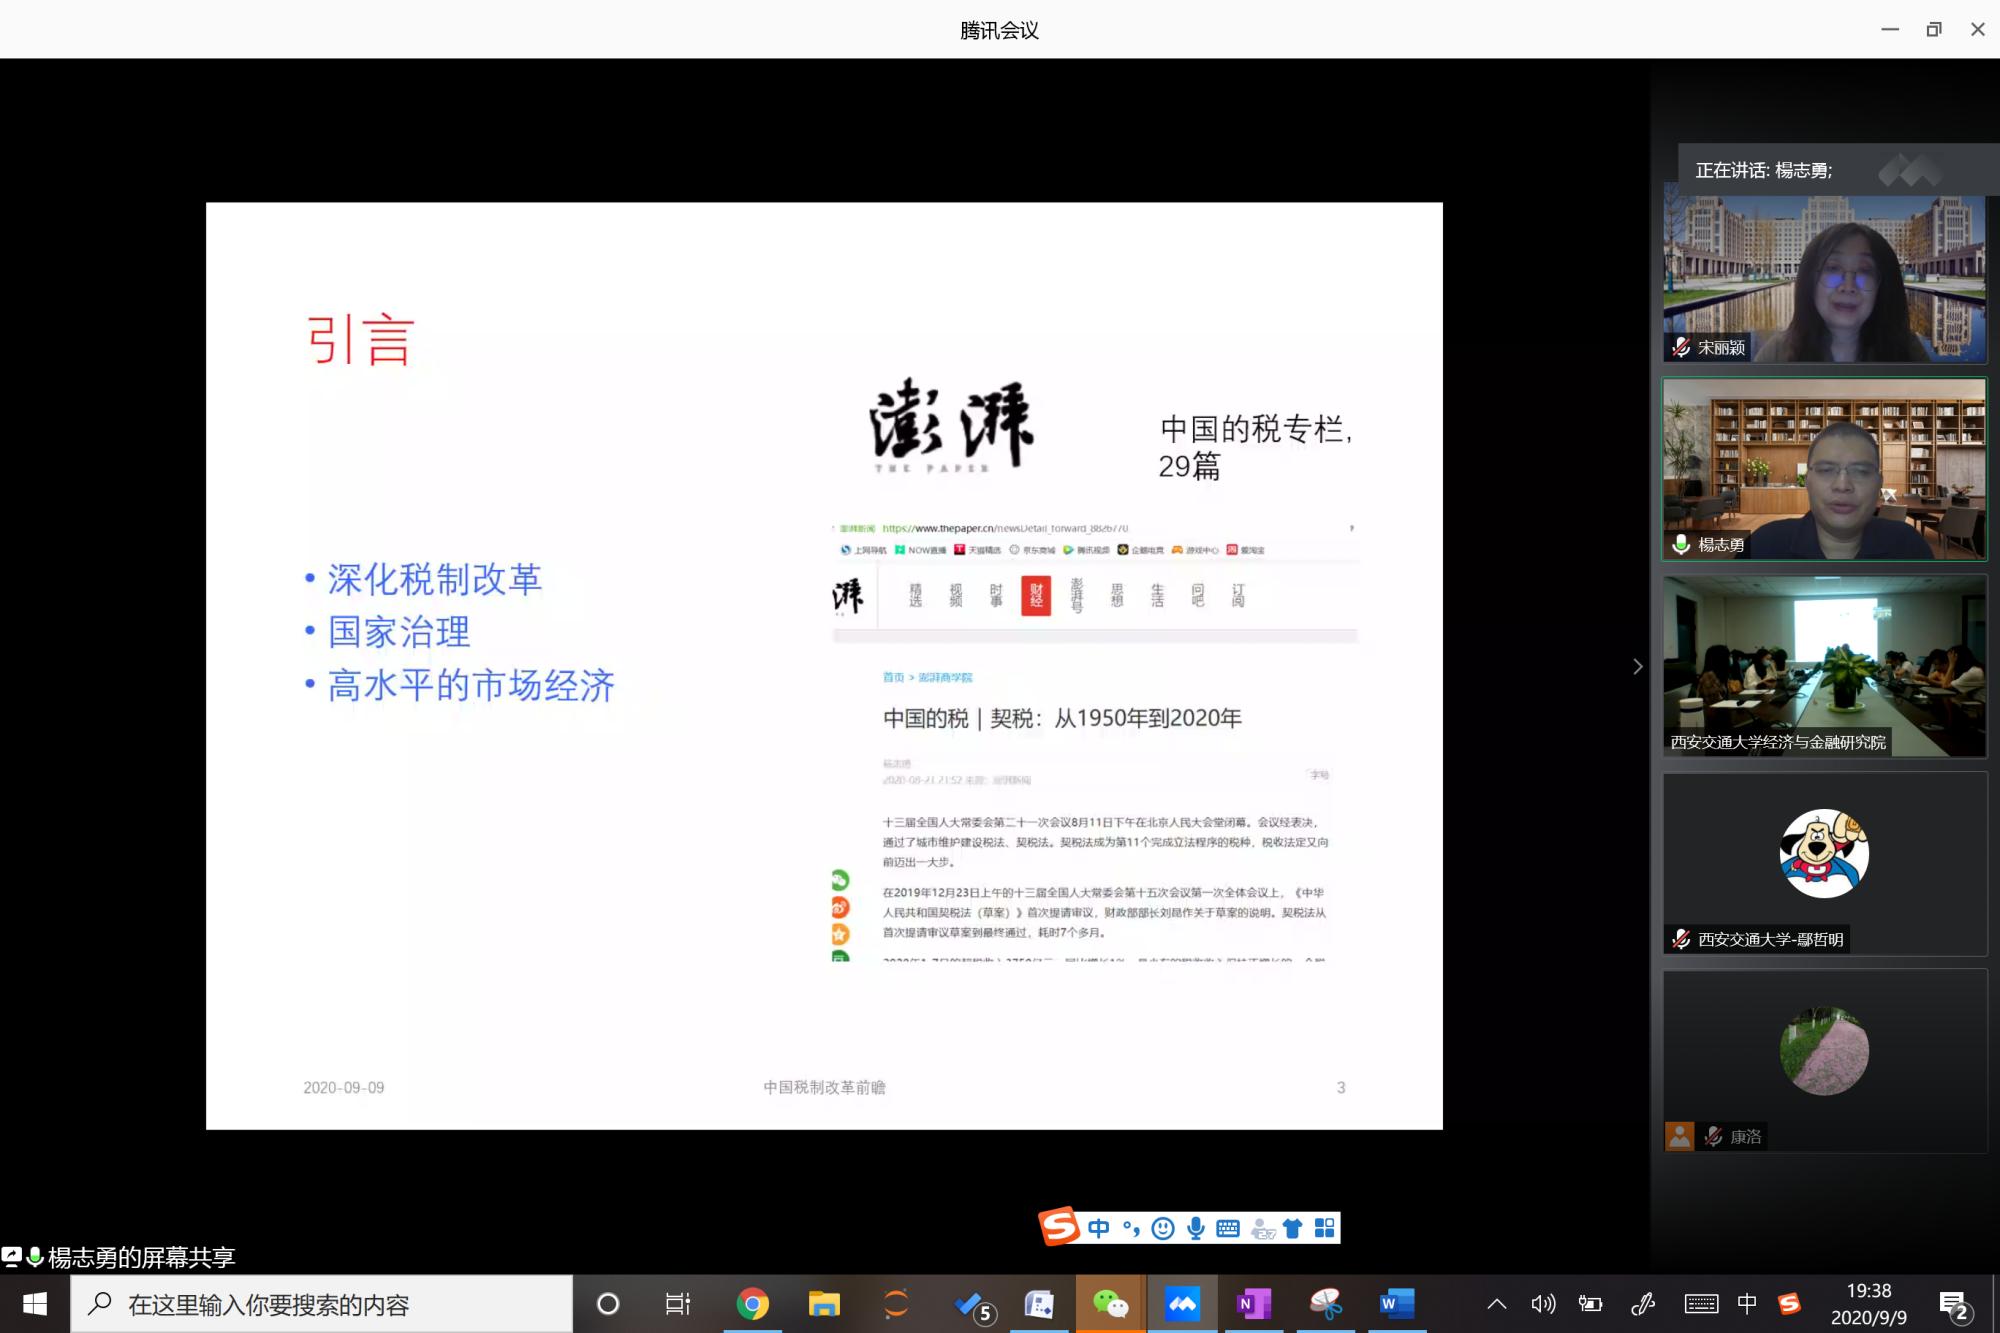The height and width of the screenshot is (1333, 2000).
Task: Open the Sogou skin shirt icon
Action: pyautogui.click(x=1292, y=1228)
